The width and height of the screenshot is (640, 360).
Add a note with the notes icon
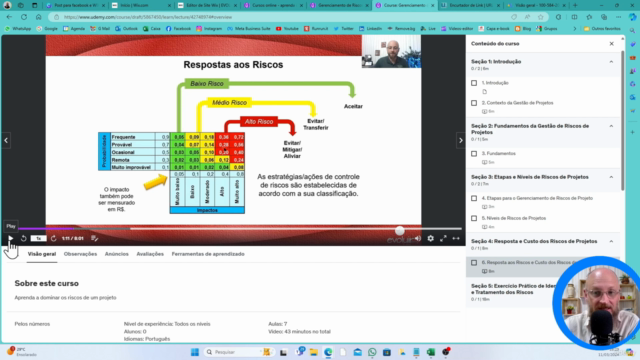[x=94, y=238]
